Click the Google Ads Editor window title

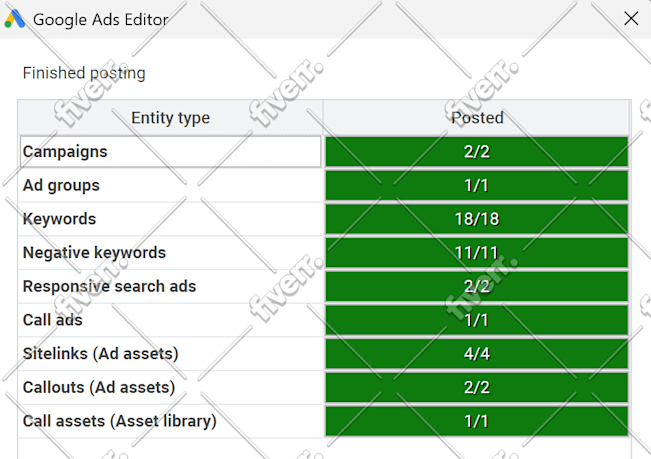point(100,20)
